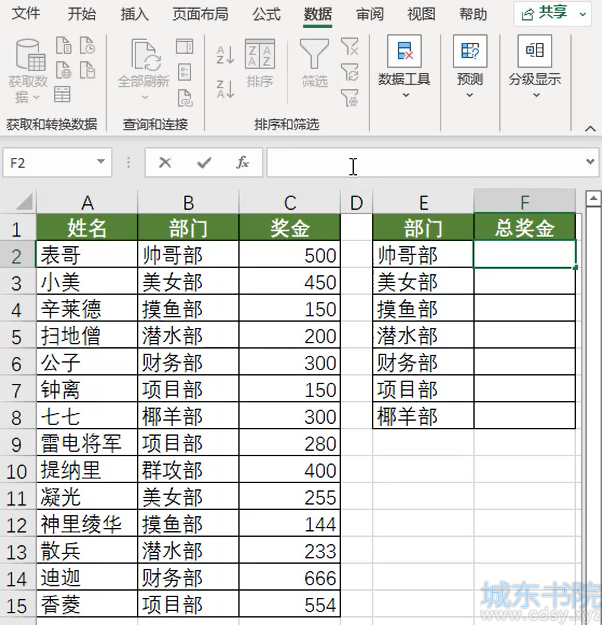Click the Recent Sources icon
Image resolution: width=602 pixels, height=625 pixels.
coord(87,45)
